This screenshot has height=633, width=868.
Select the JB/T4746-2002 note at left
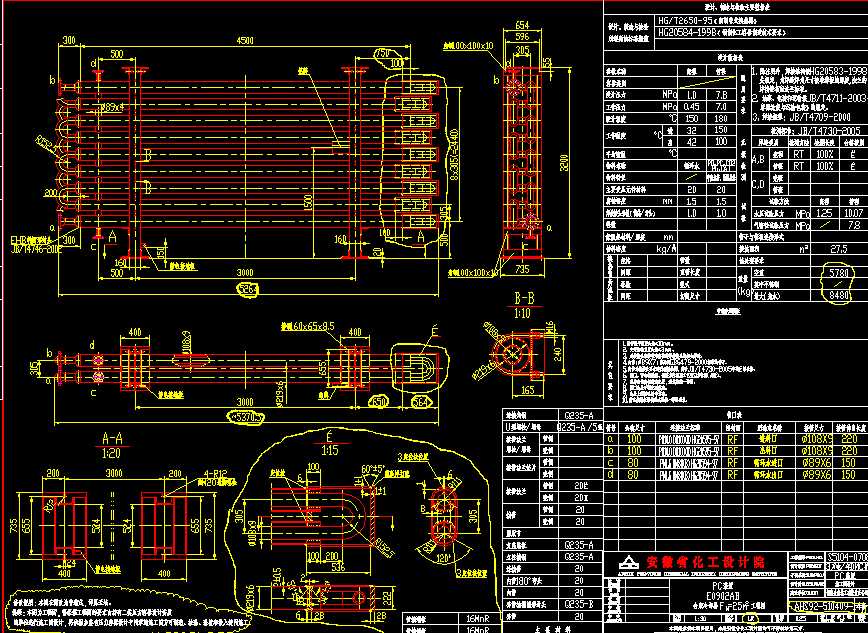(x=36, y=249)
